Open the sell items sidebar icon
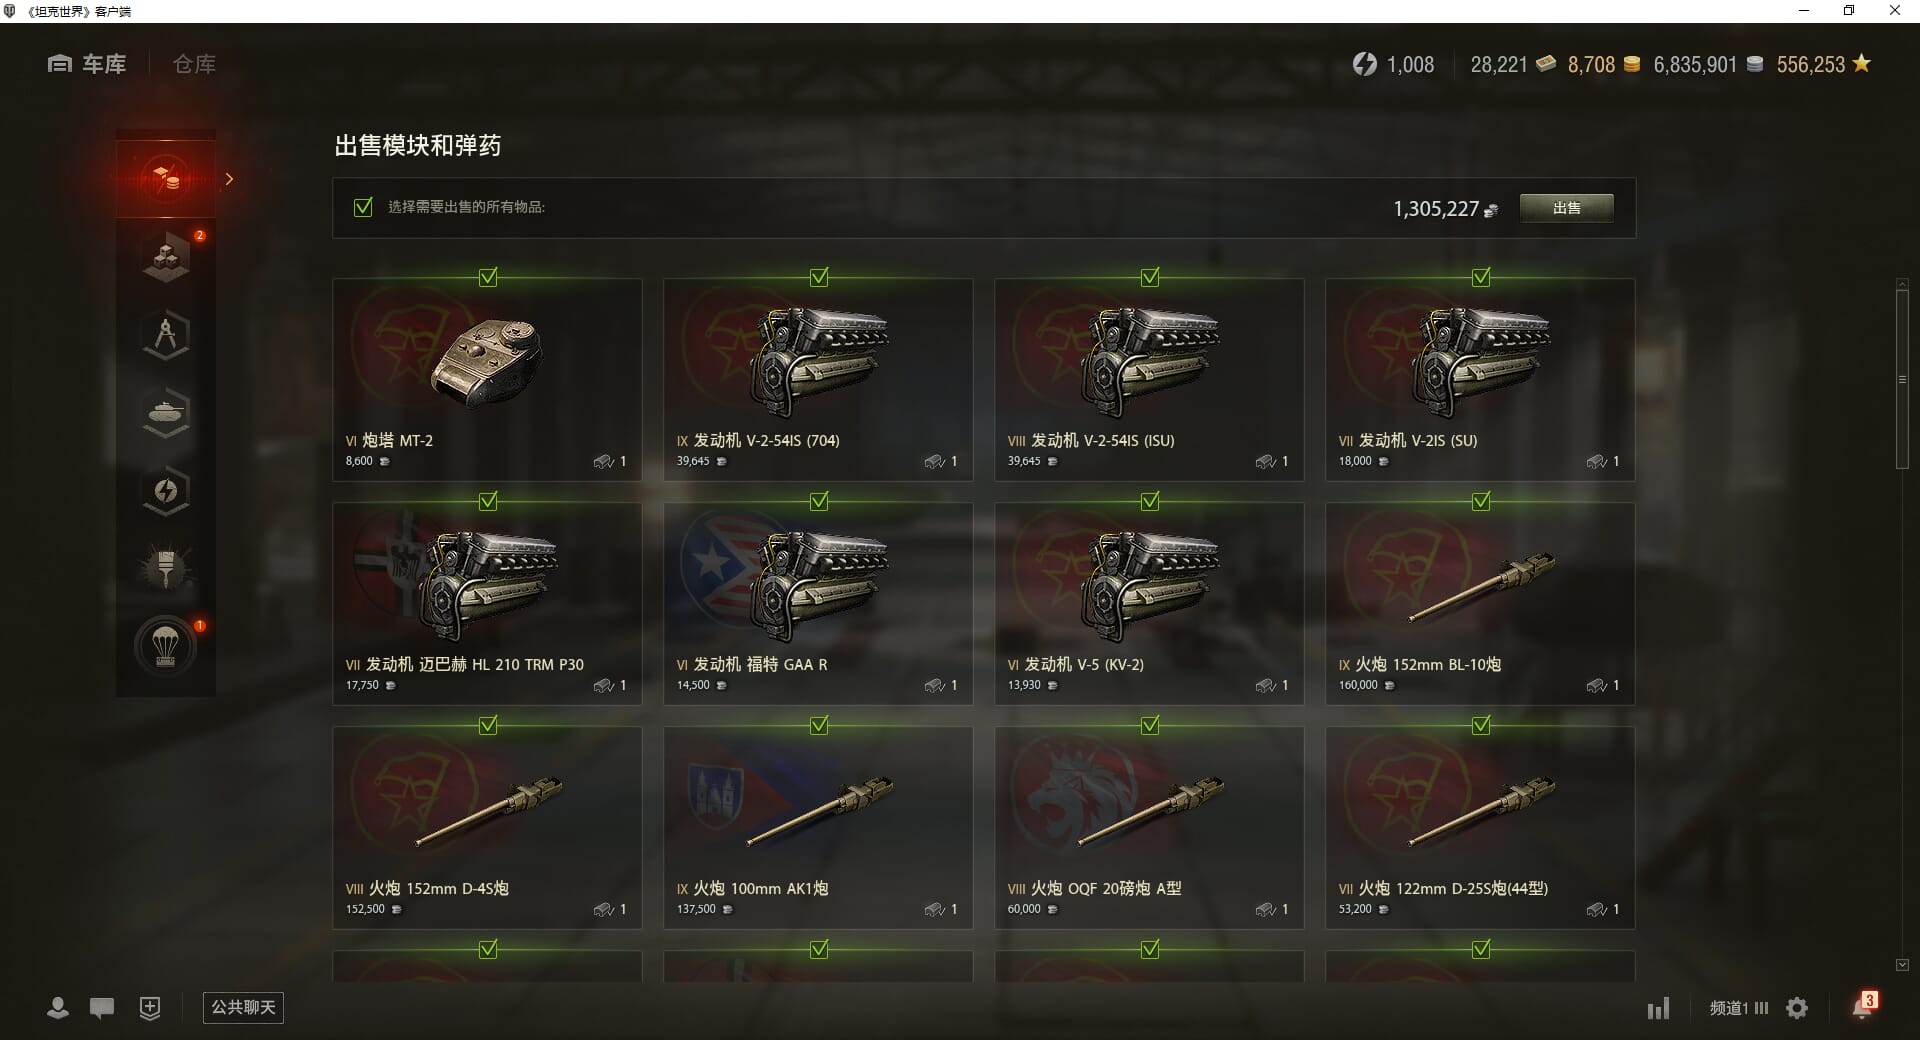 (x=166, y=179)
